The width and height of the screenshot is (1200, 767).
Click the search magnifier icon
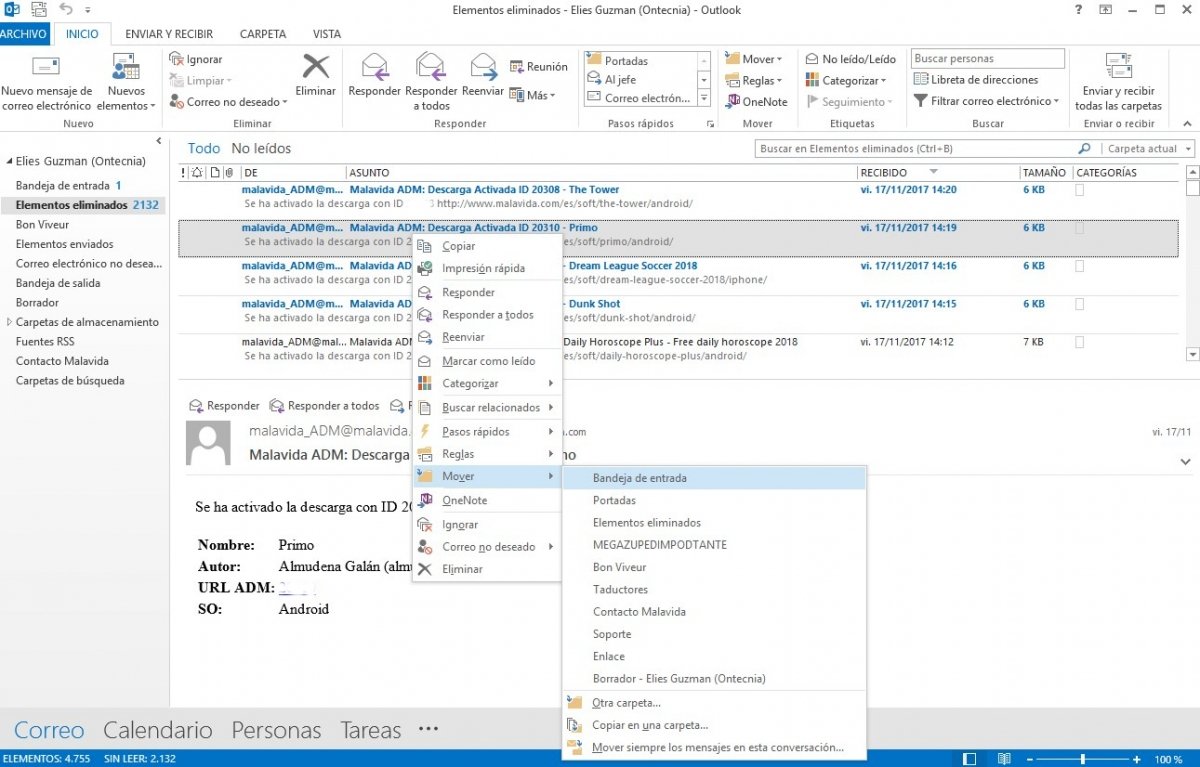[1084, 148]
